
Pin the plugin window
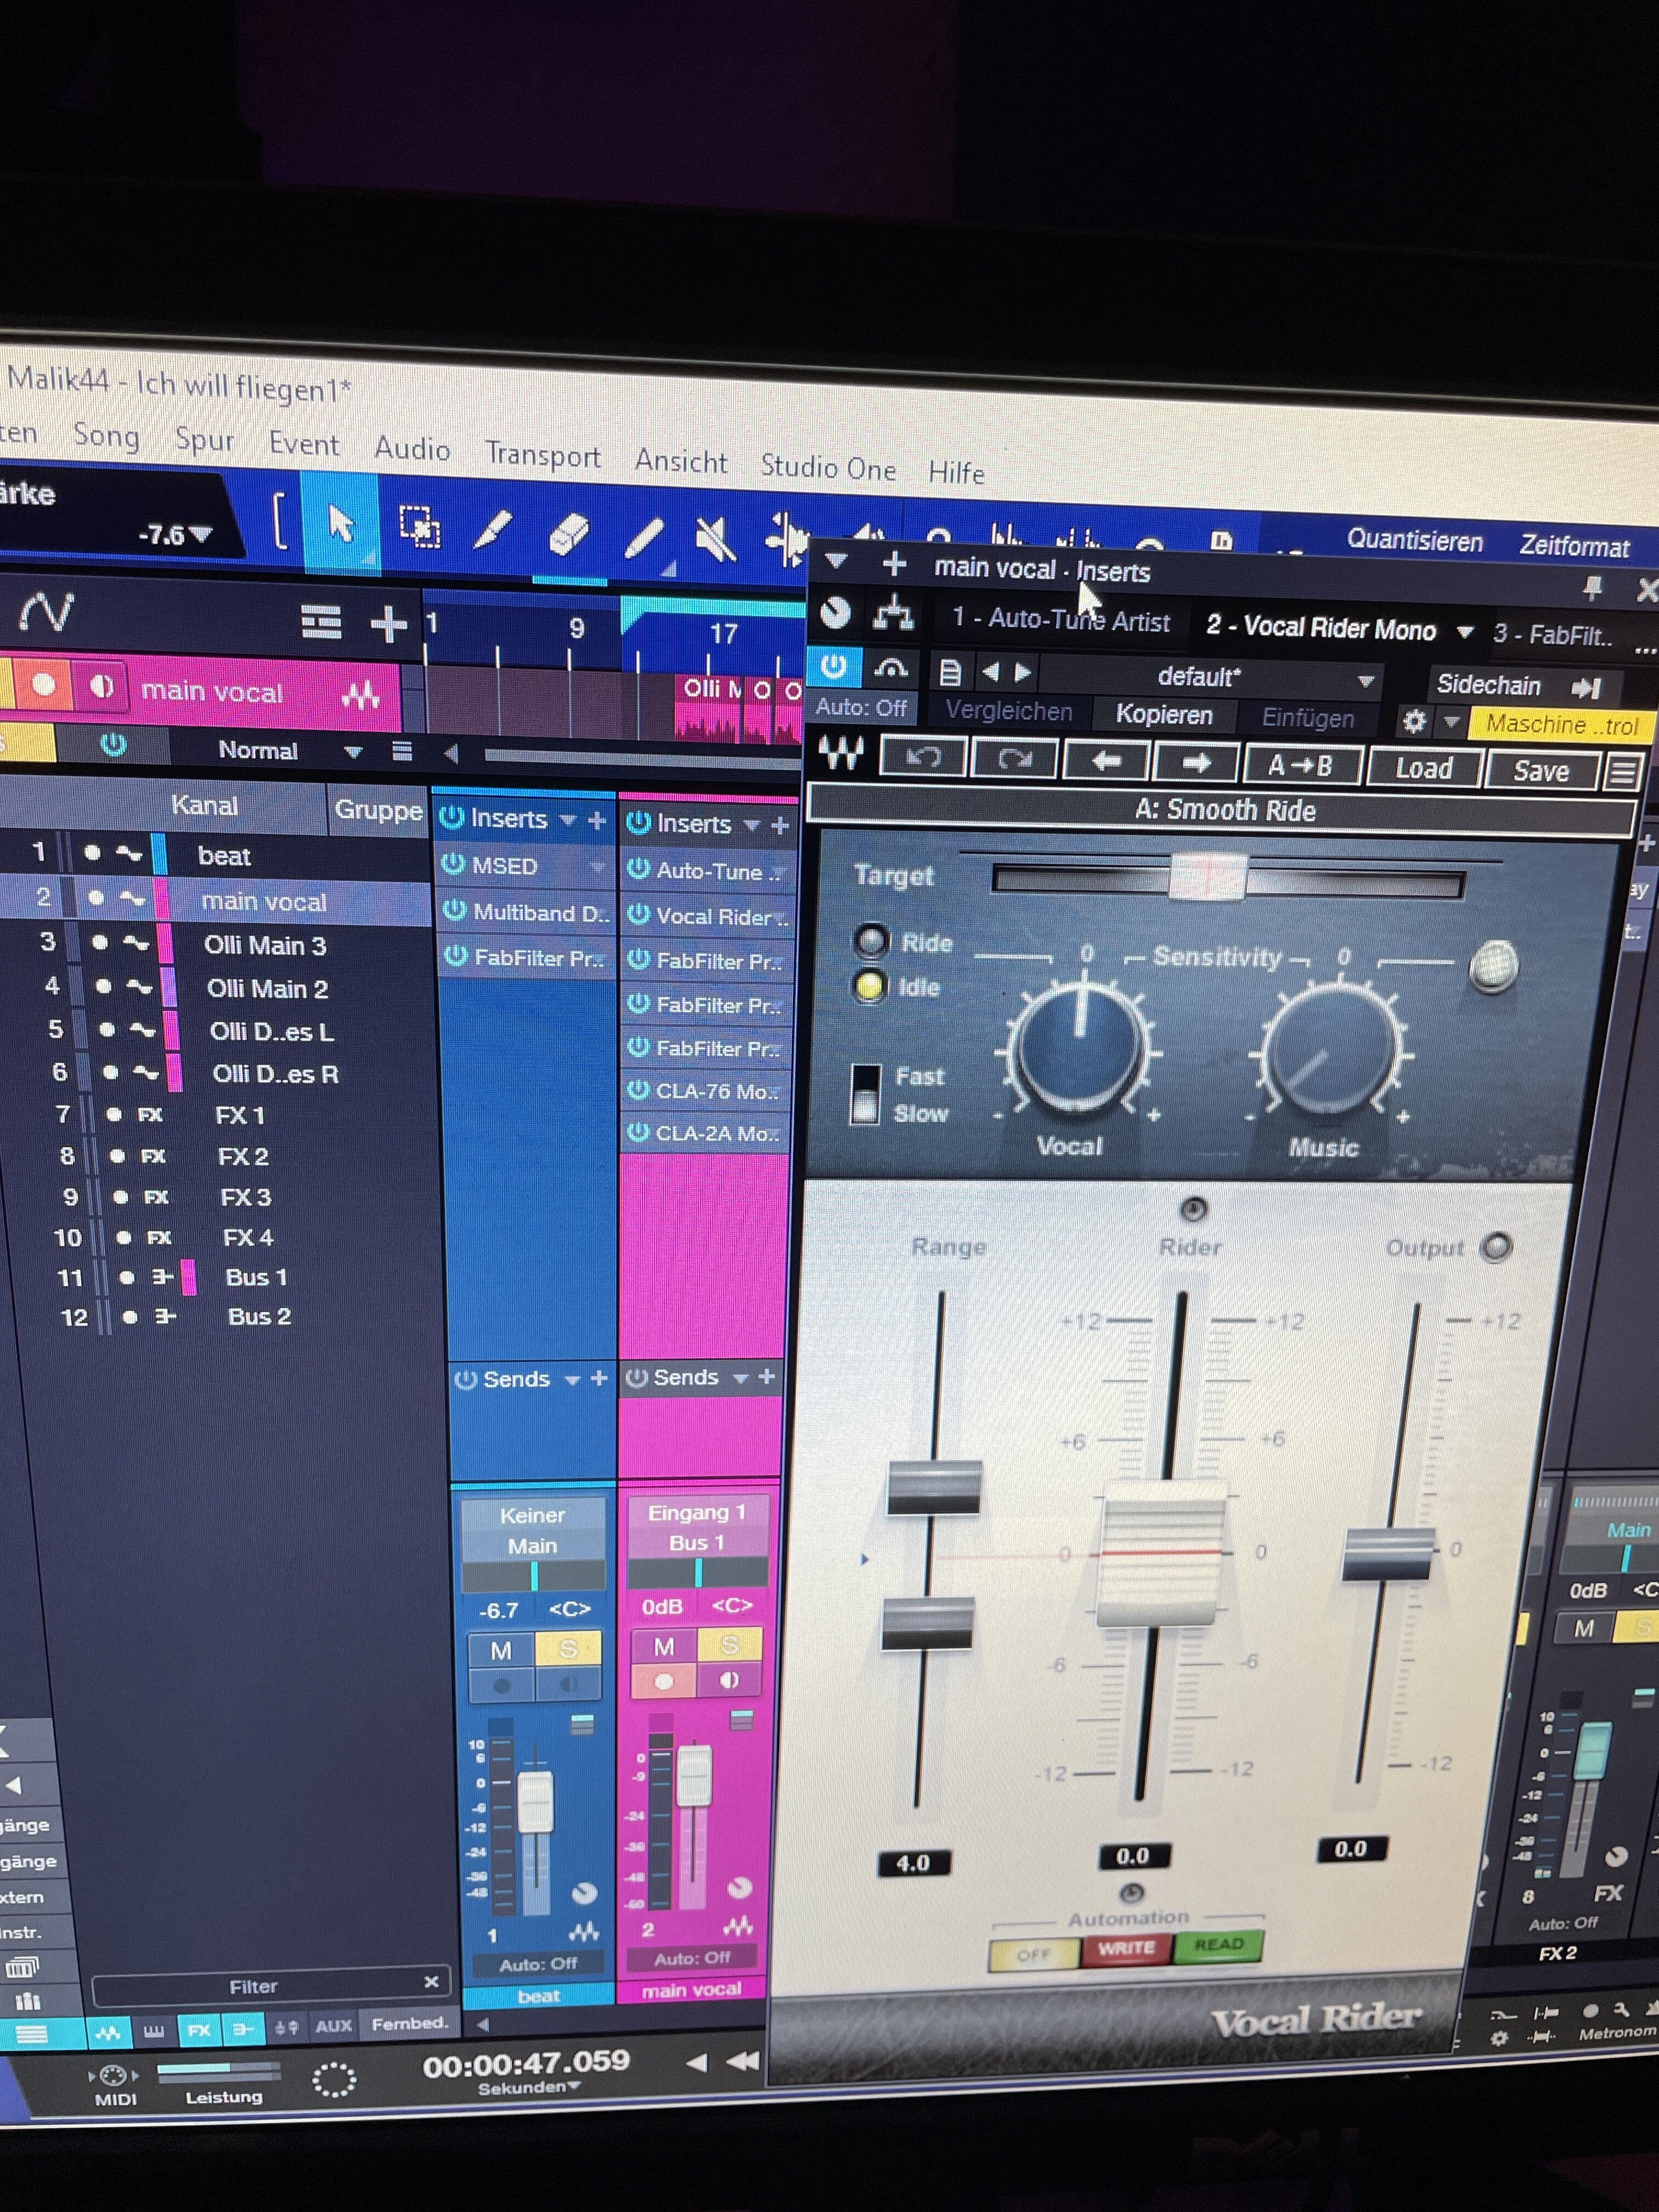click(1592, 589)
